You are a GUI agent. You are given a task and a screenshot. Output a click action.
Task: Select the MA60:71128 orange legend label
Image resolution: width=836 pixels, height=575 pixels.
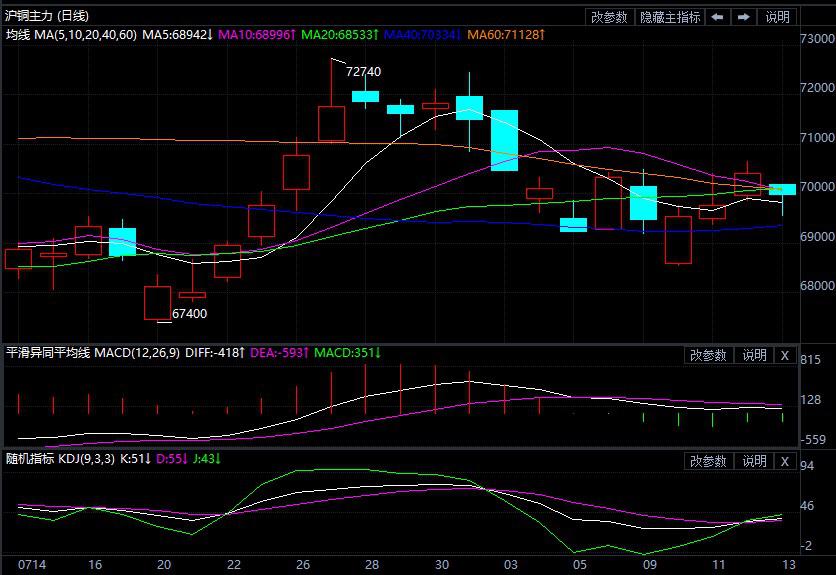(x=509, y=35)
